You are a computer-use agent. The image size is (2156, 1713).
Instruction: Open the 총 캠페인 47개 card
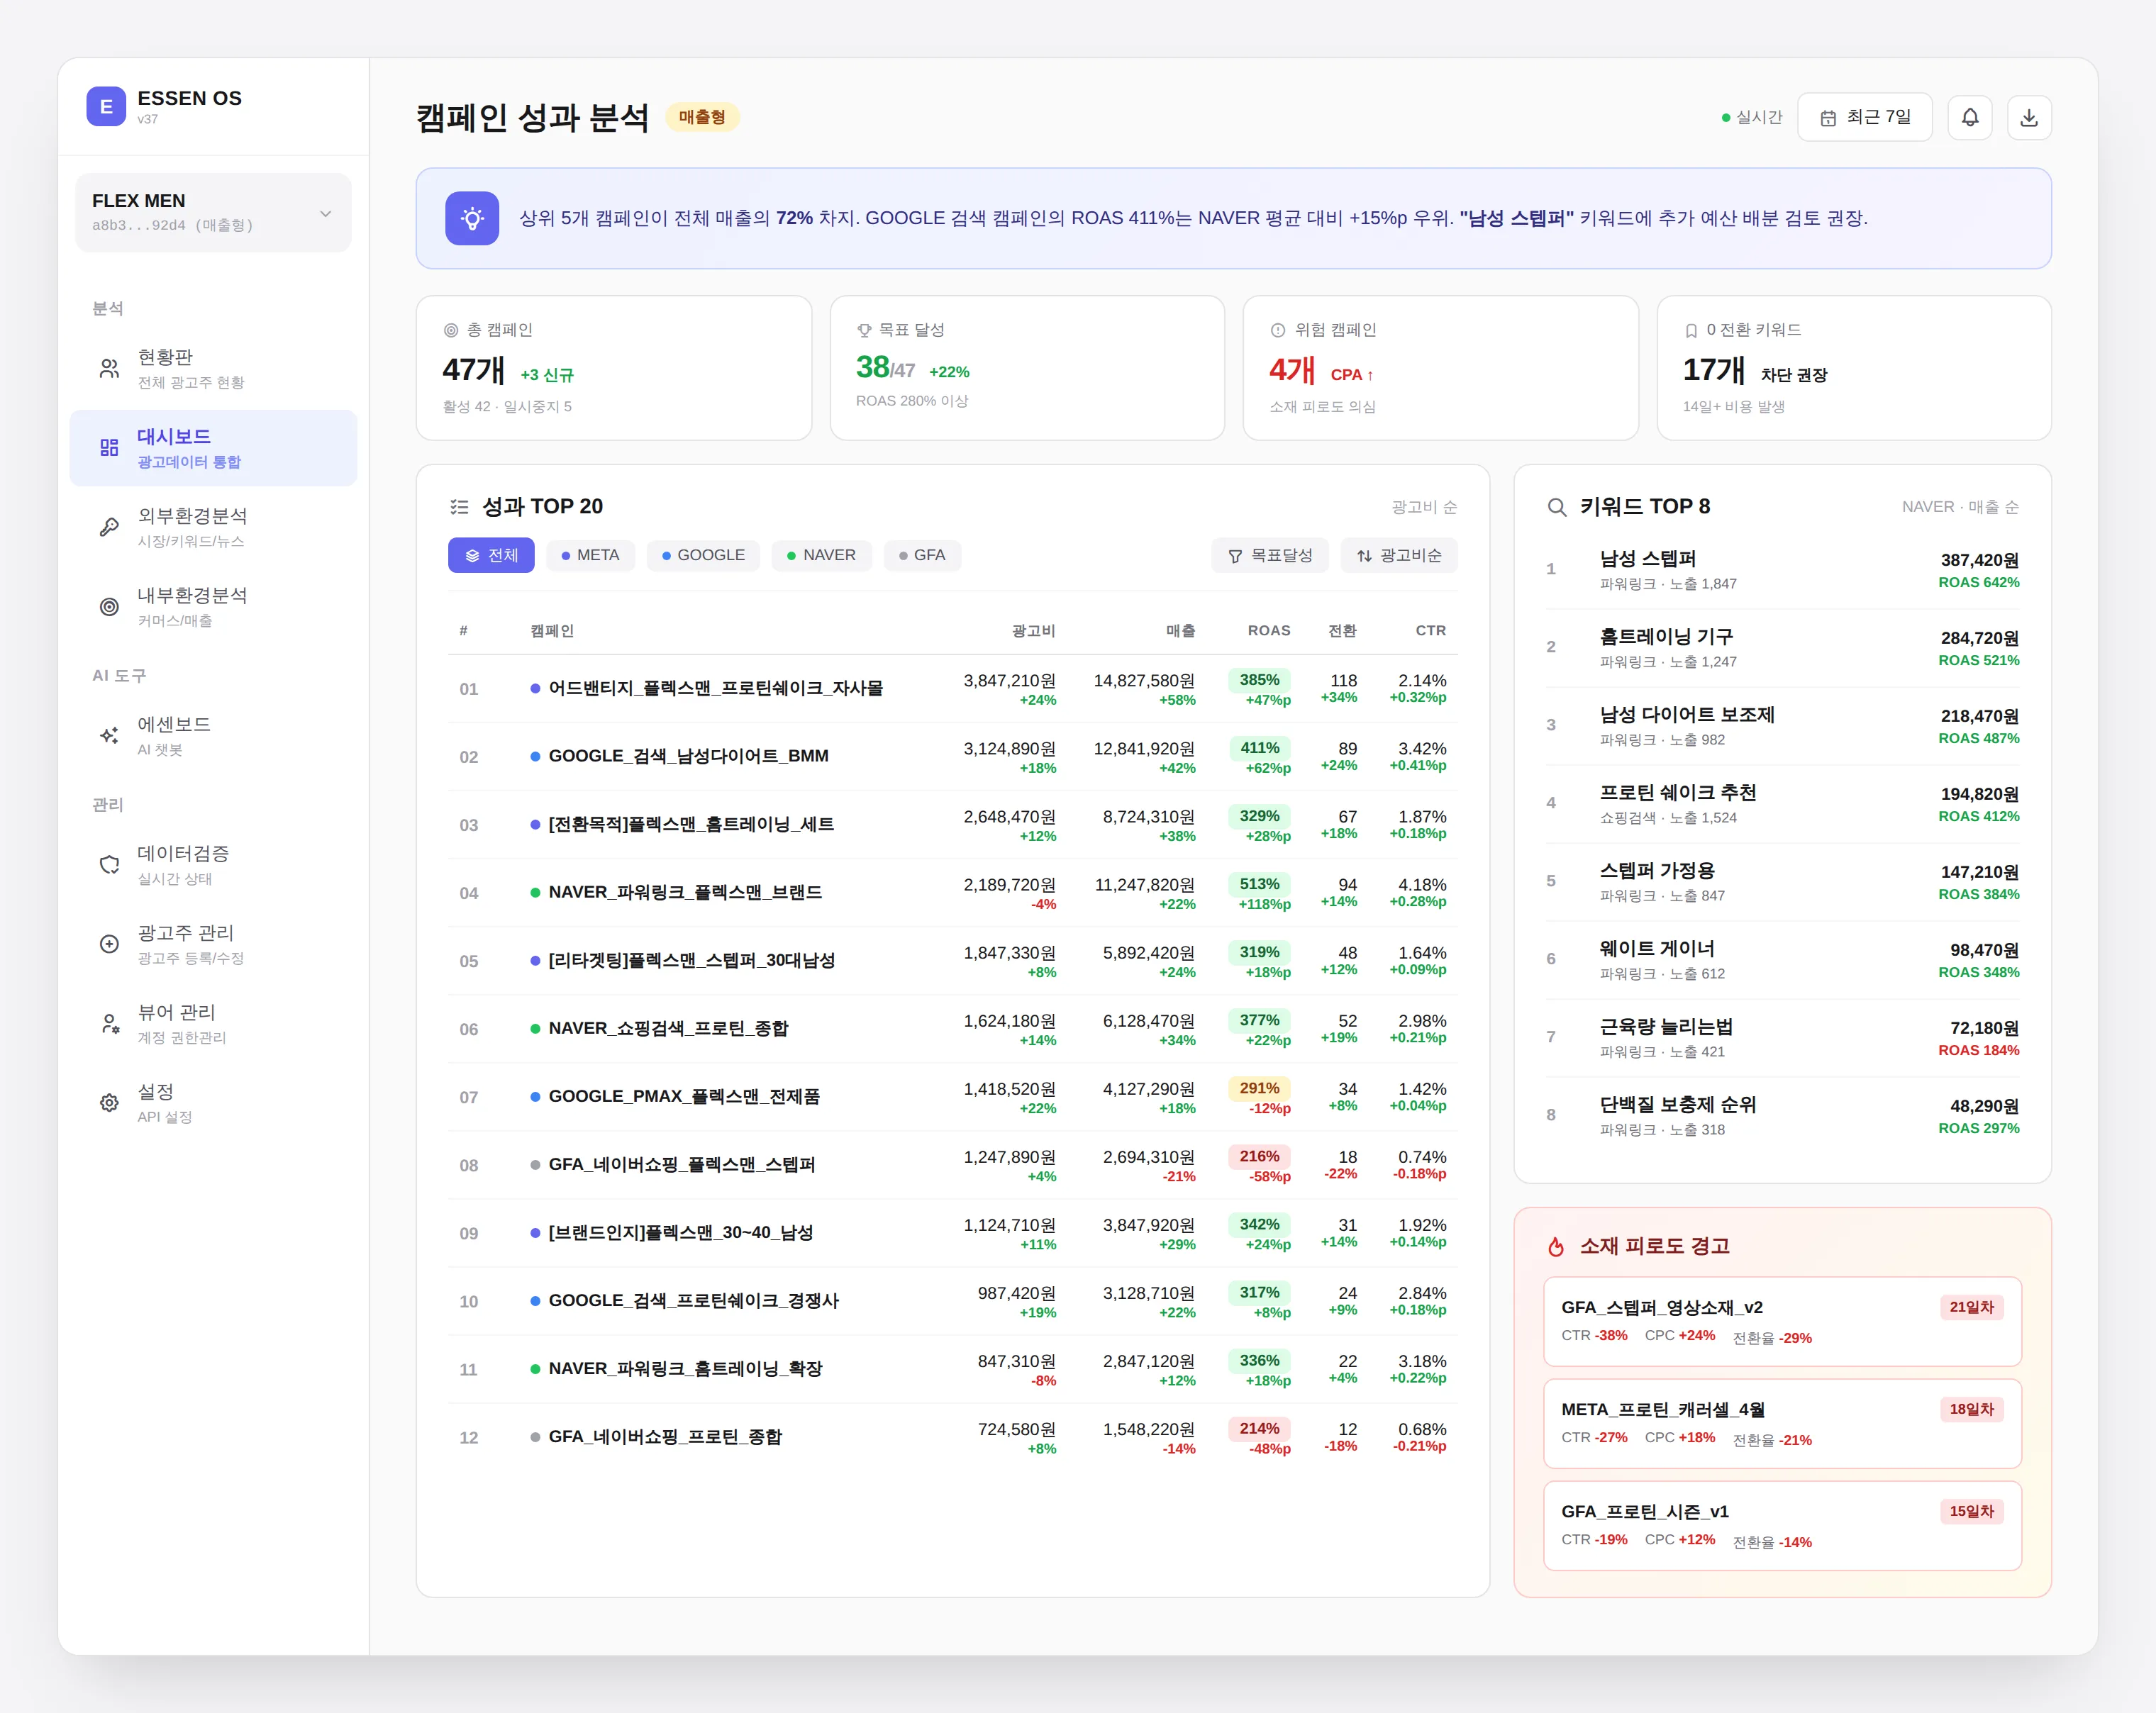[613, 367]
